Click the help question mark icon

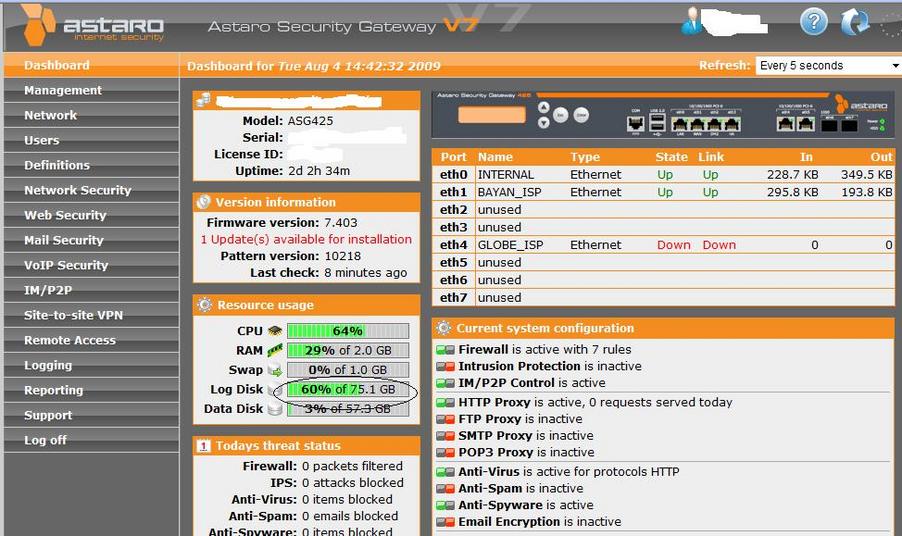coord(813,22)
